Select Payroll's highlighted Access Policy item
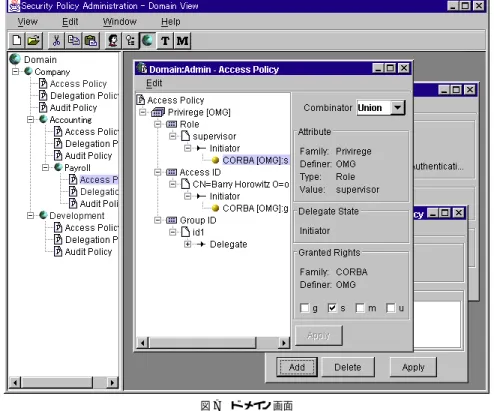Viewport: 494px width, 411px height. pos(99,180)
